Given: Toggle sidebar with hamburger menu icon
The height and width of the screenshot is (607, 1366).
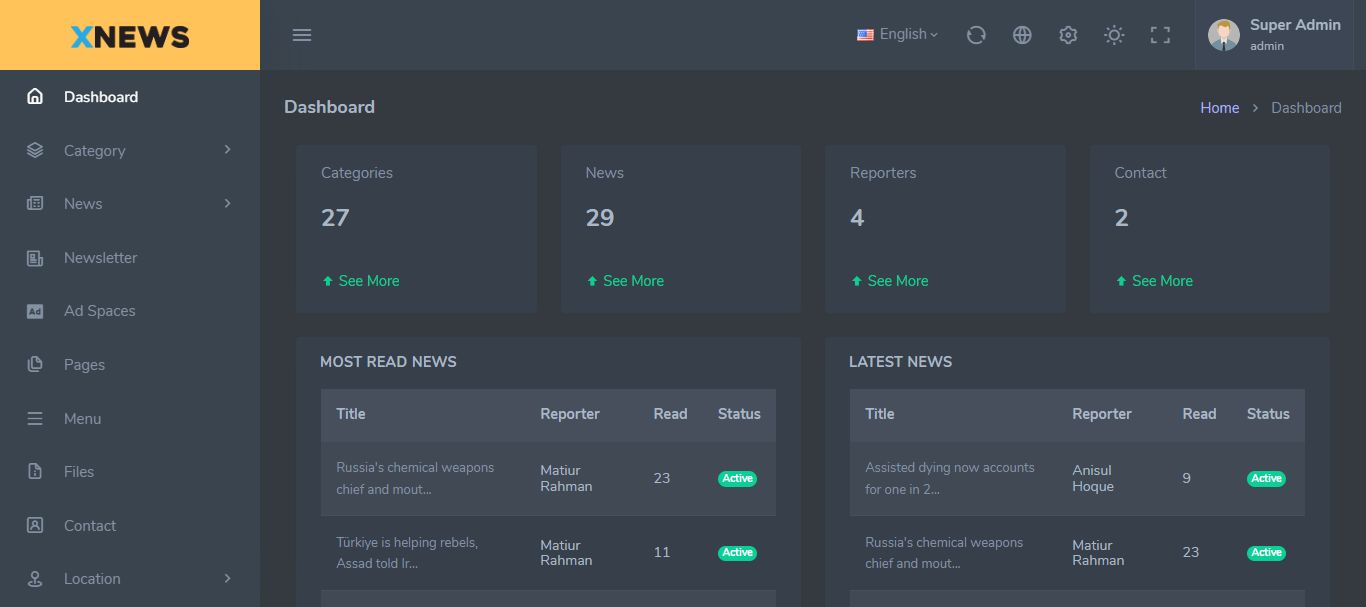Looking at the screenshot, I should tap(302, 35).
